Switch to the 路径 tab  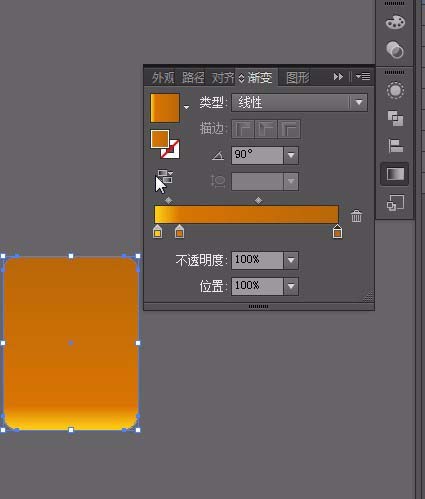(x=193, y=78)
